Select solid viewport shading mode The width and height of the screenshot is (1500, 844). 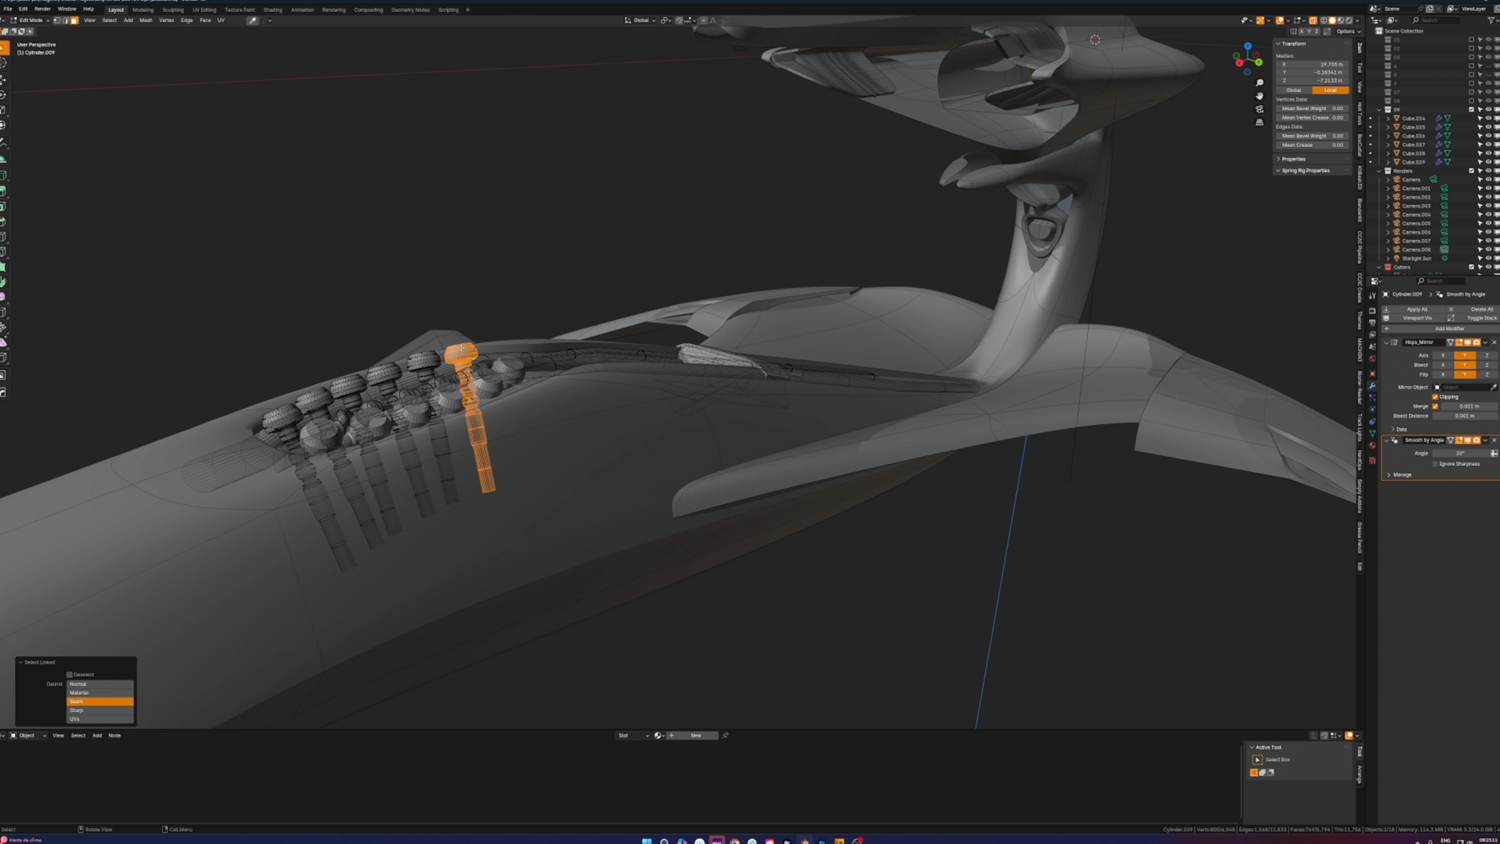tap(1332, 20)
